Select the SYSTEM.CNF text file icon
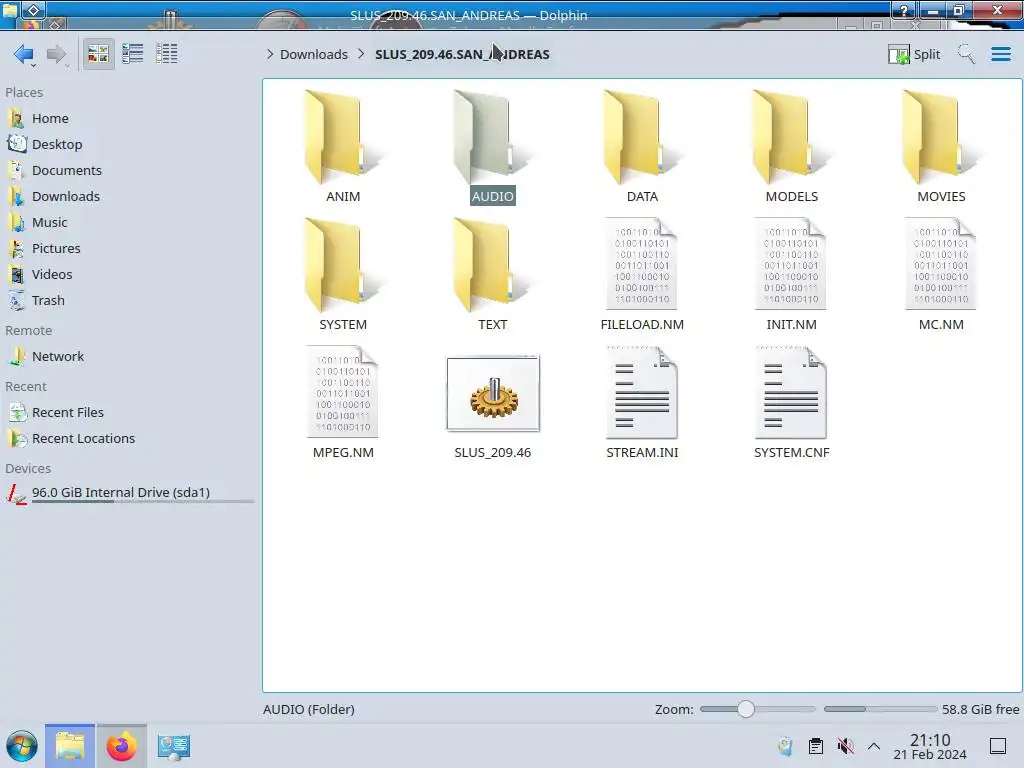This screenshot has height=768, width=1024. tap(792, 392)
